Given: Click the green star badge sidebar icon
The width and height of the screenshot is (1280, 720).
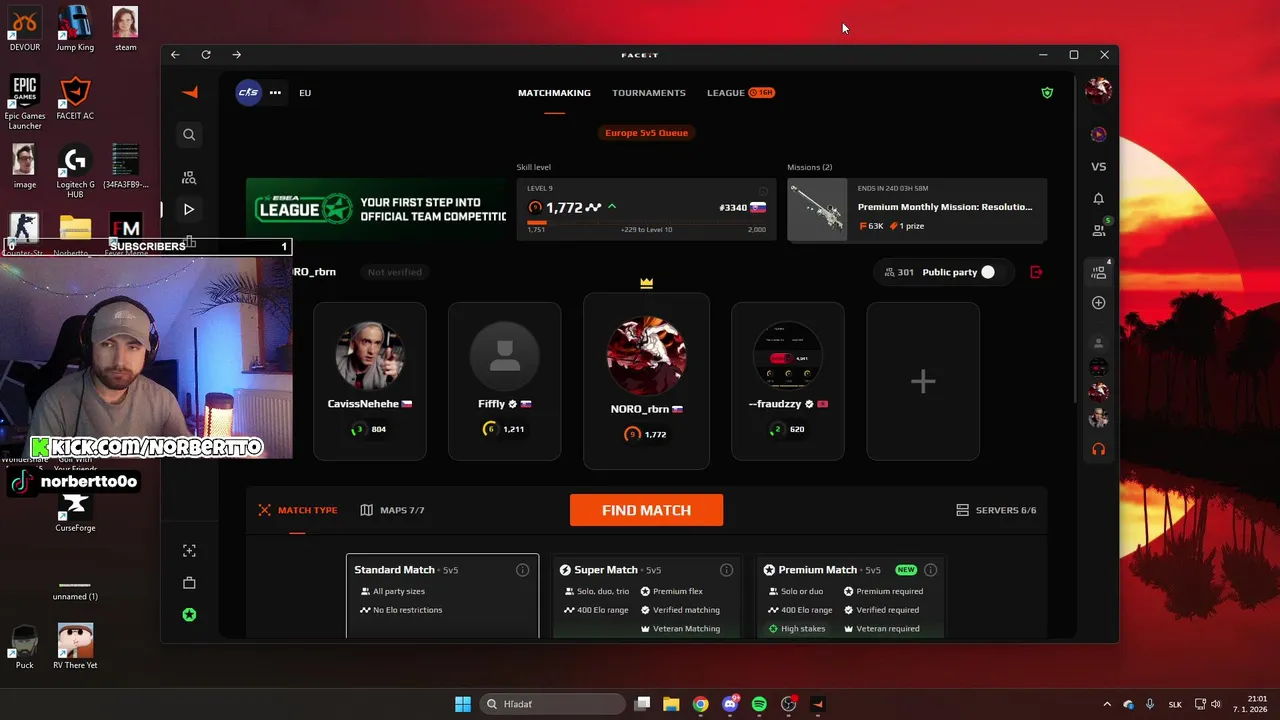Looking at the screenshot, I should point(189,615).
